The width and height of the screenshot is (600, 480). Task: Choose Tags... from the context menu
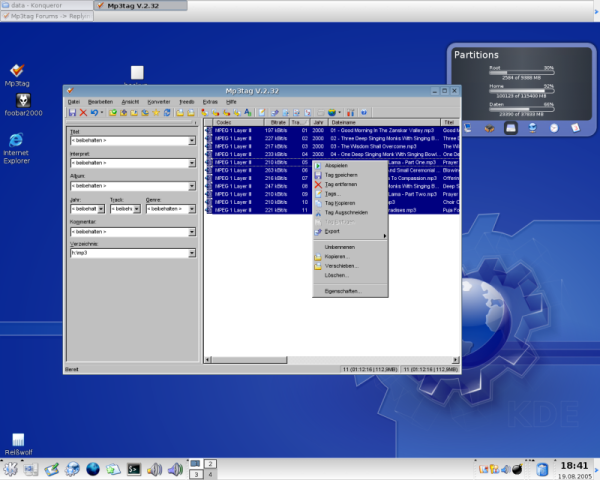350,194
